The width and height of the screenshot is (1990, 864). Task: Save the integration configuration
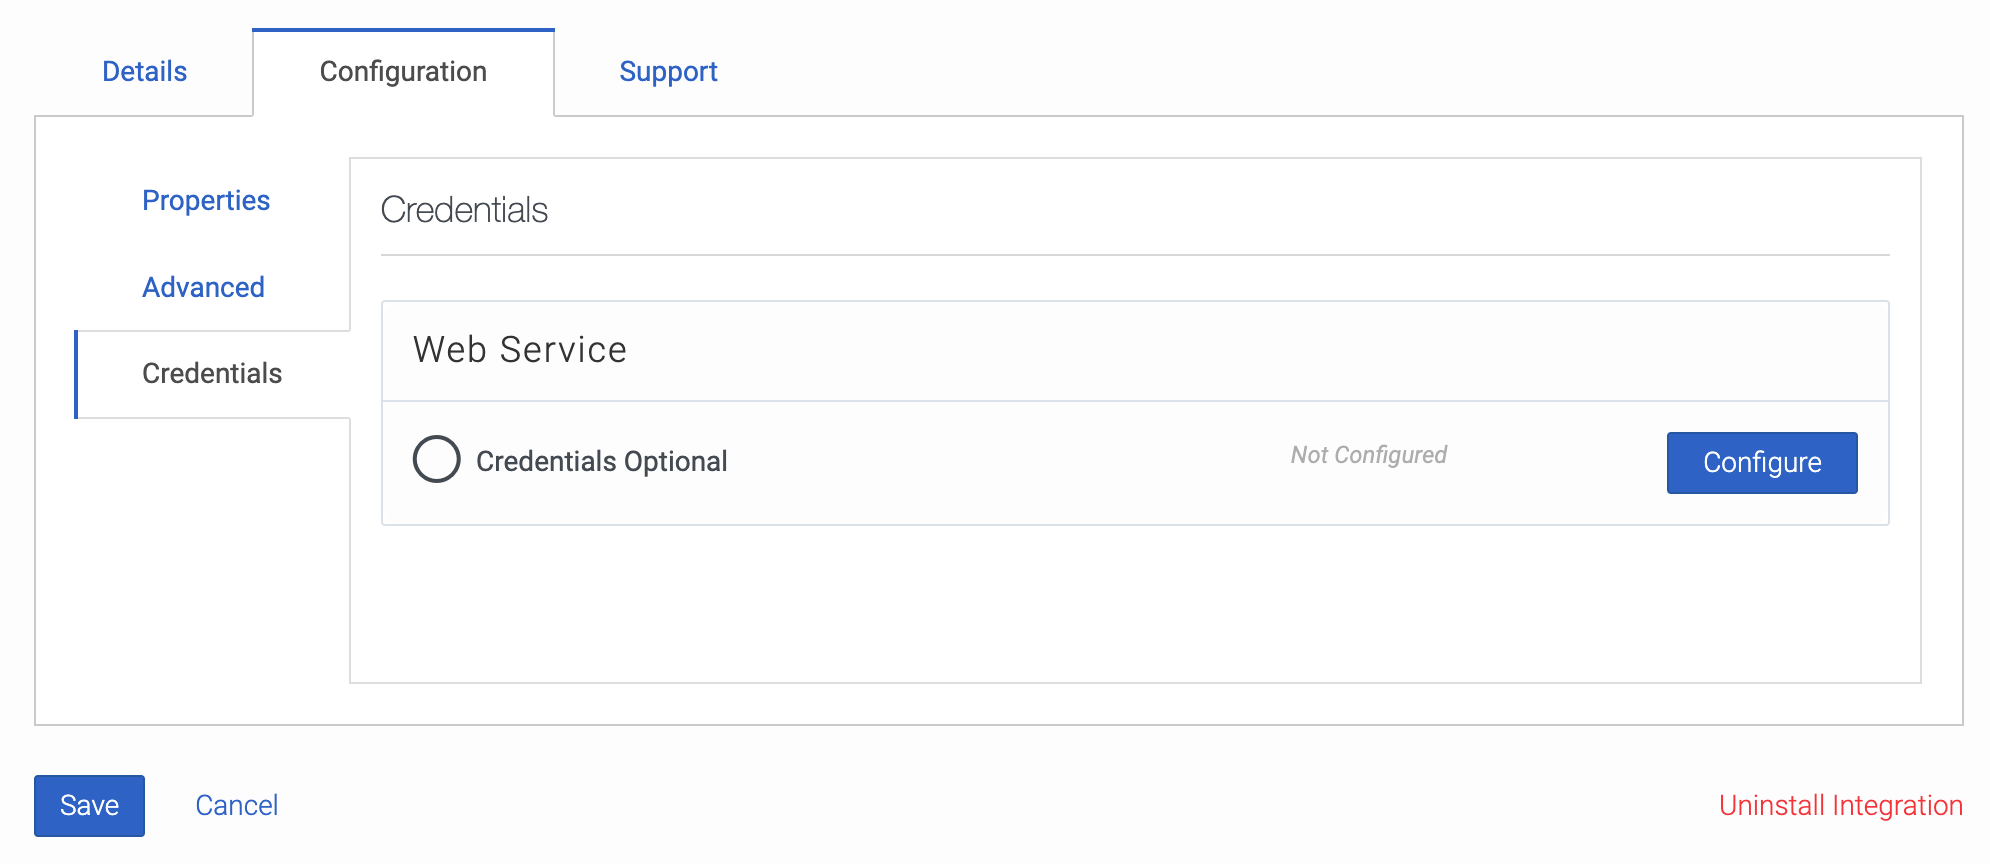[x=89, y=805]
